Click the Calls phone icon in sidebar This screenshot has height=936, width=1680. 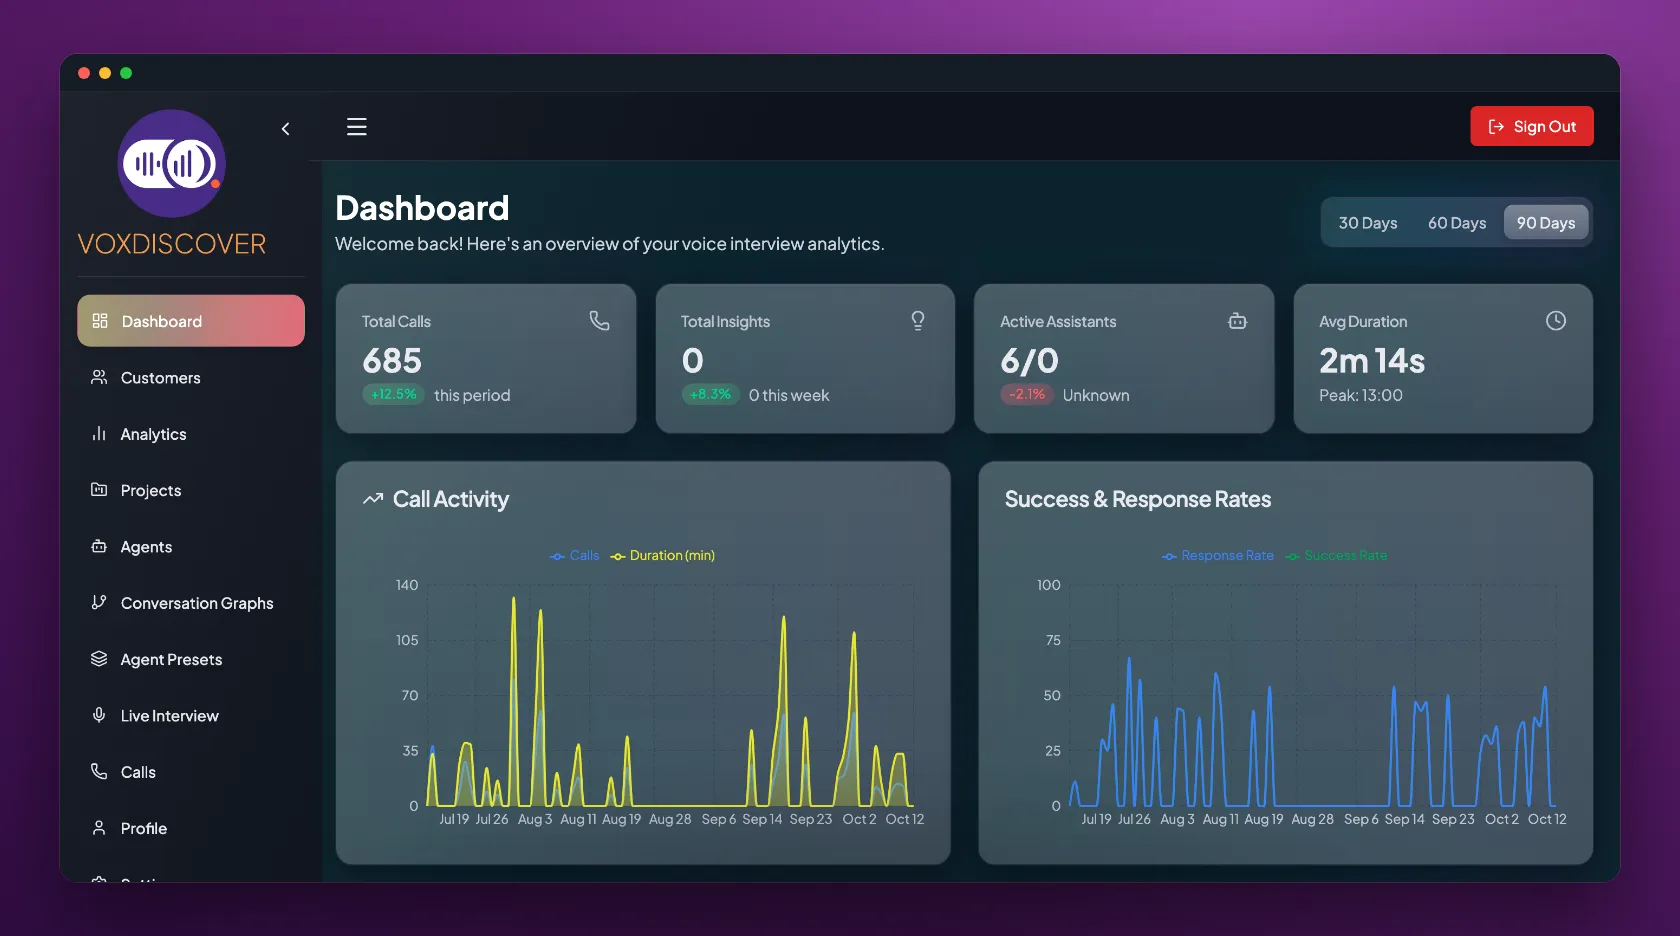click(99, 771)
